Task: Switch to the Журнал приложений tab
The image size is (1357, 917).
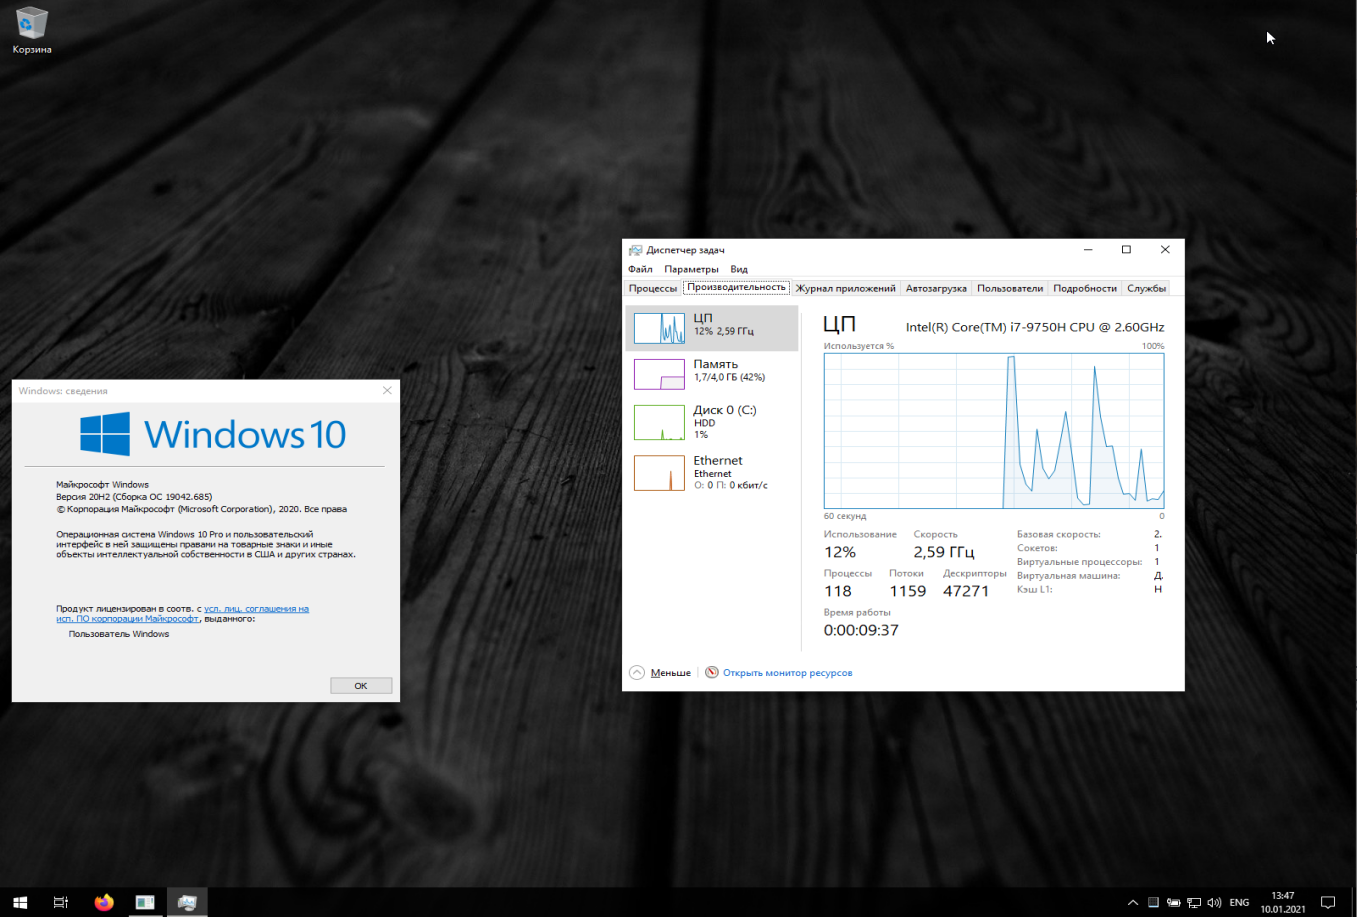Action: pyautogui.click(x=846, y=288)
